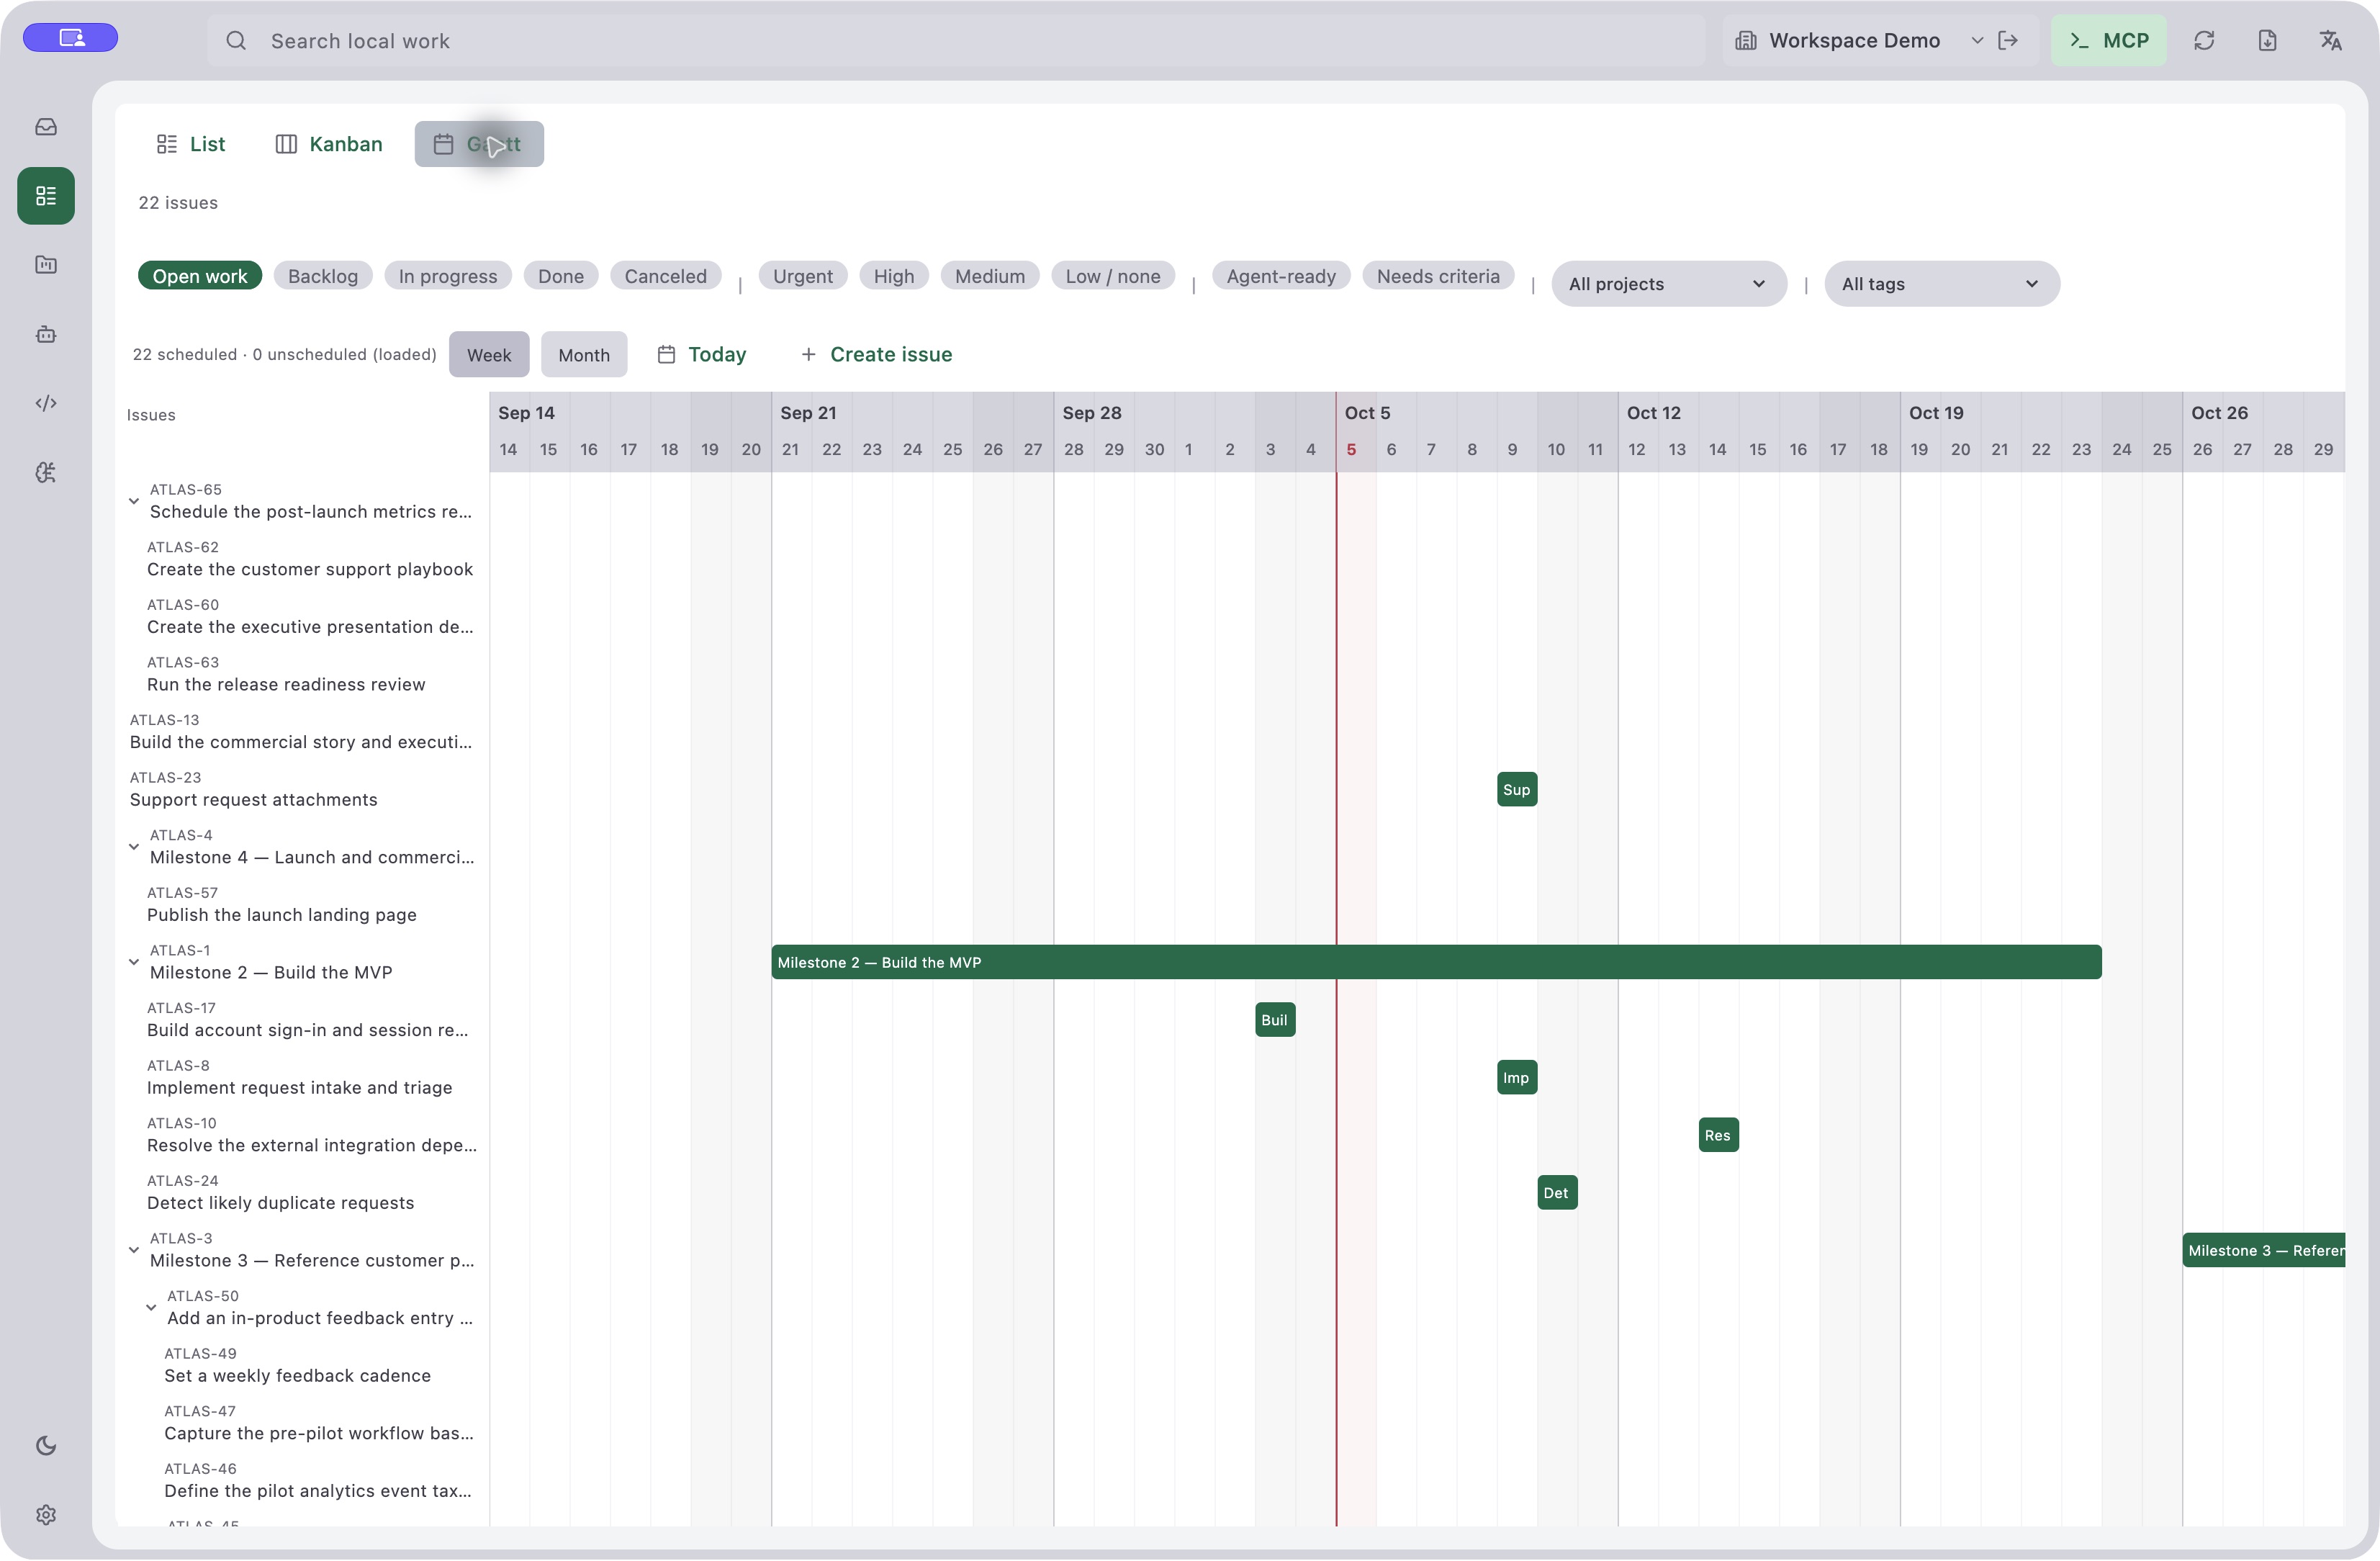Screen dimensions: 2380x1561
Task: Toggle the Backlog filter chip
Action: click(x=323, y=276)
